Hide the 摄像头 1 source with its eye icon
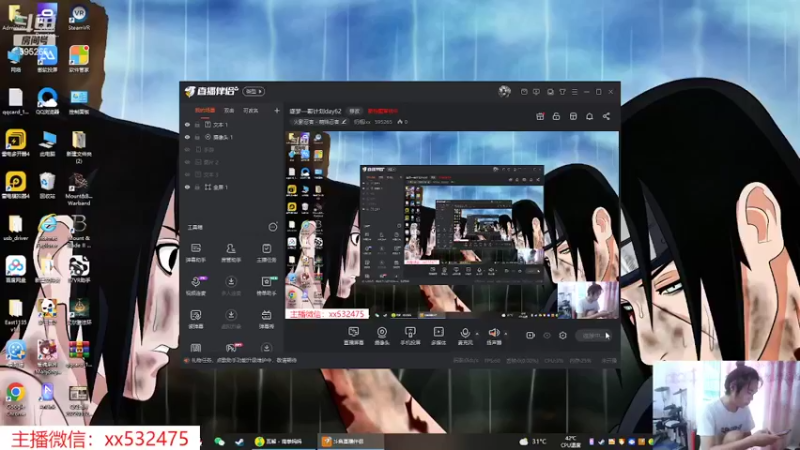800x450 pixels. point(187,137)
